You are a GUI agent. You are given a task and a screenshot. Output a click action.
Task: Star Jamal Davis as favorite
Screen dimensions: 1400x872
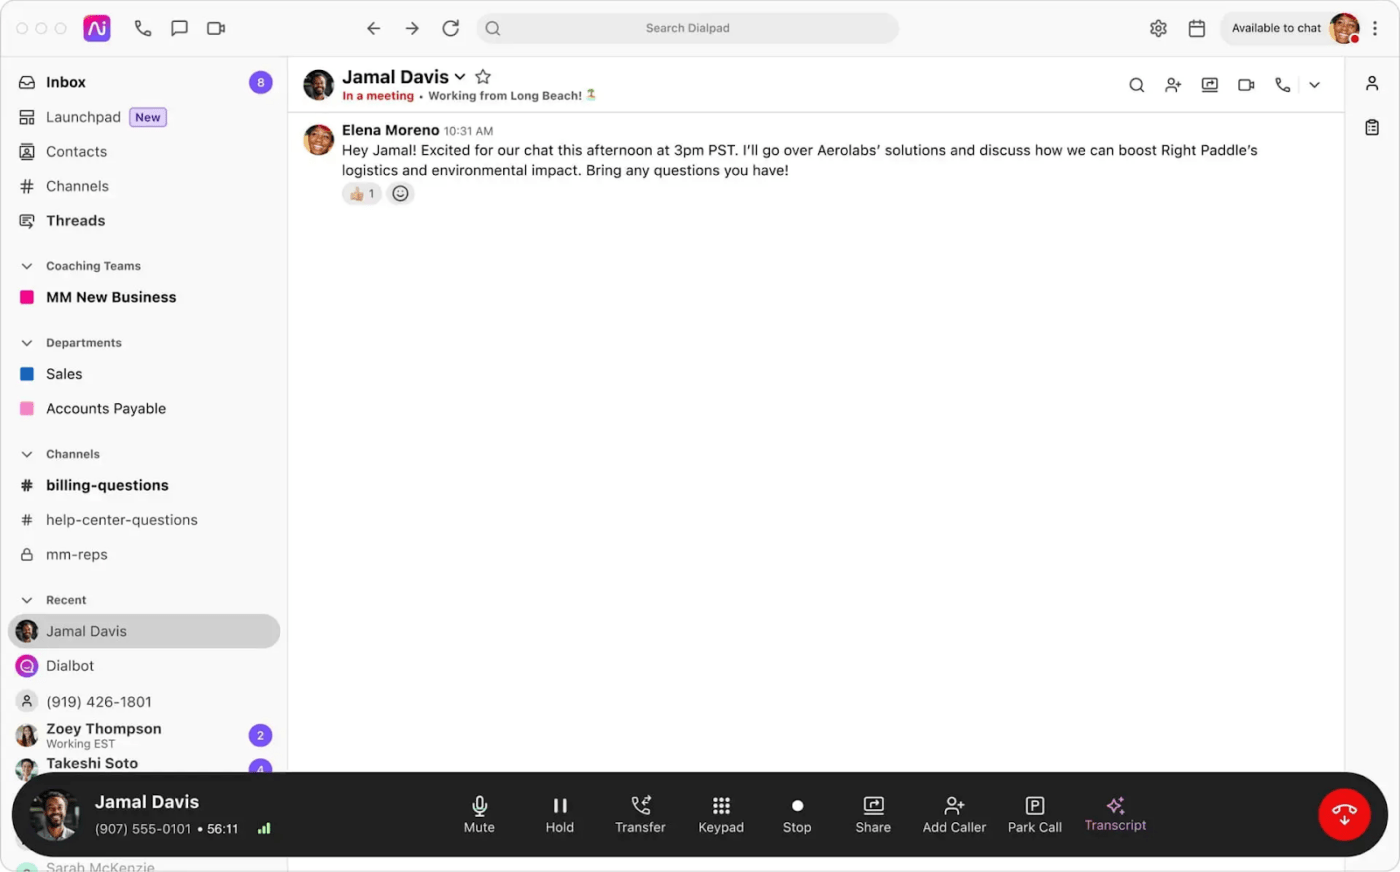[483, 76]
